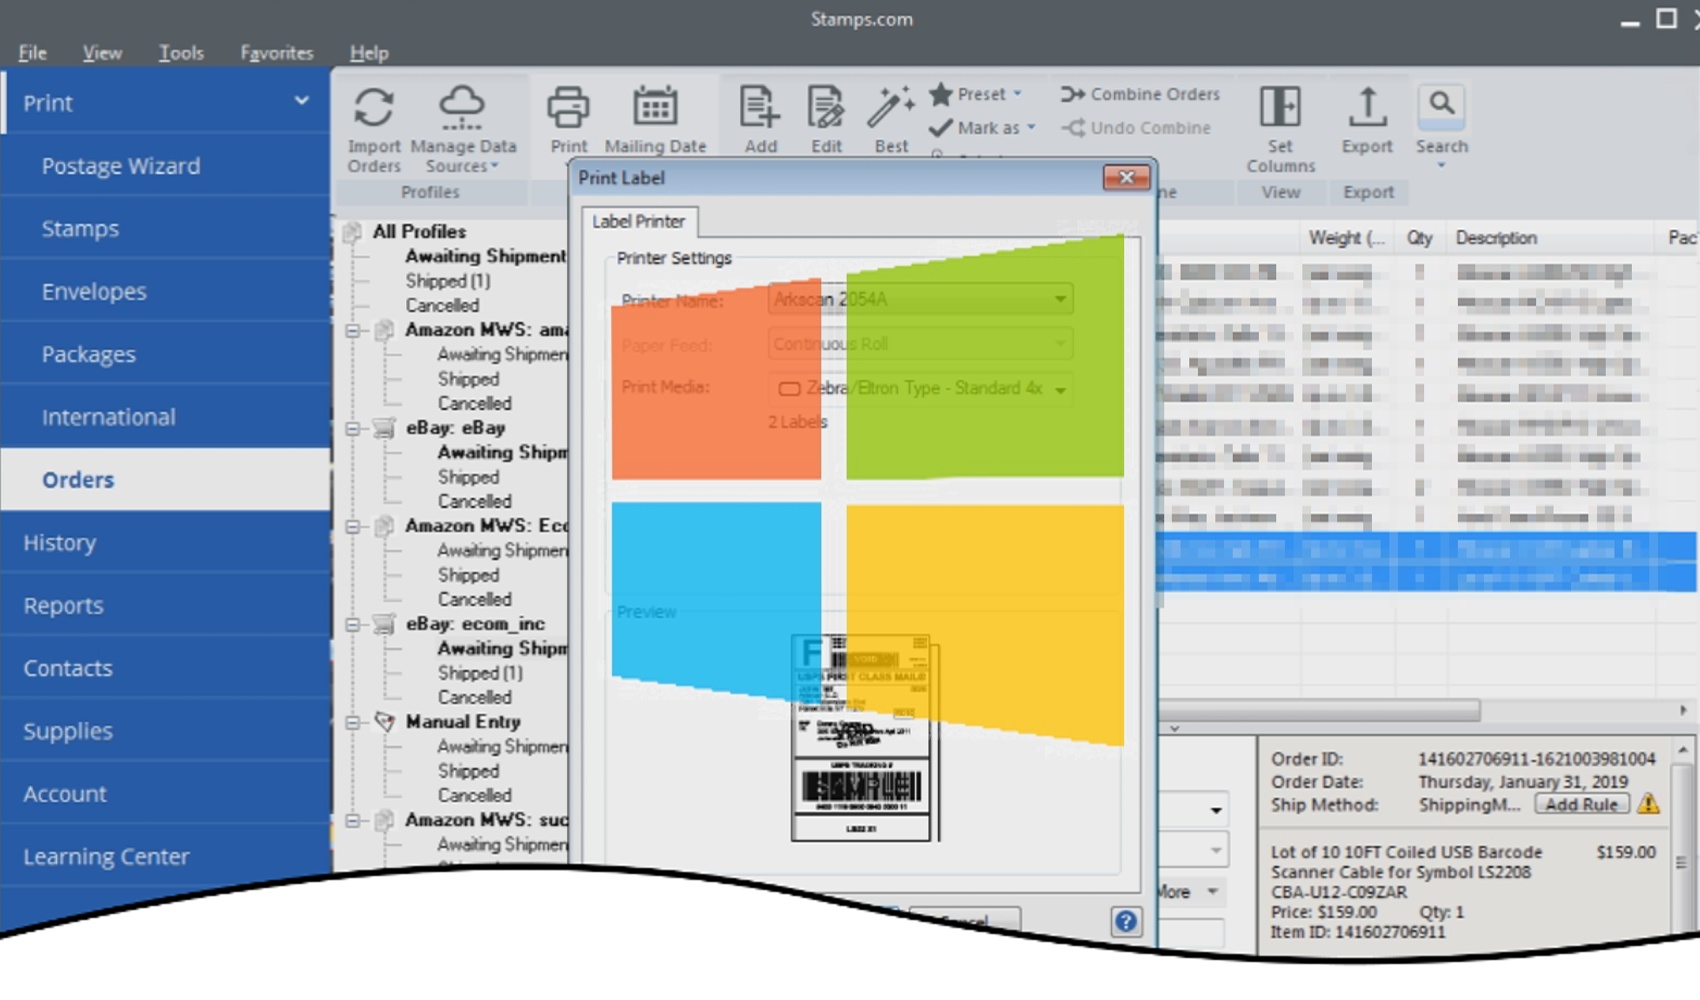Viewport: 1700px width, 1000px height.
Task: Click the Print toolbar icon
Action: click(568, 108)
